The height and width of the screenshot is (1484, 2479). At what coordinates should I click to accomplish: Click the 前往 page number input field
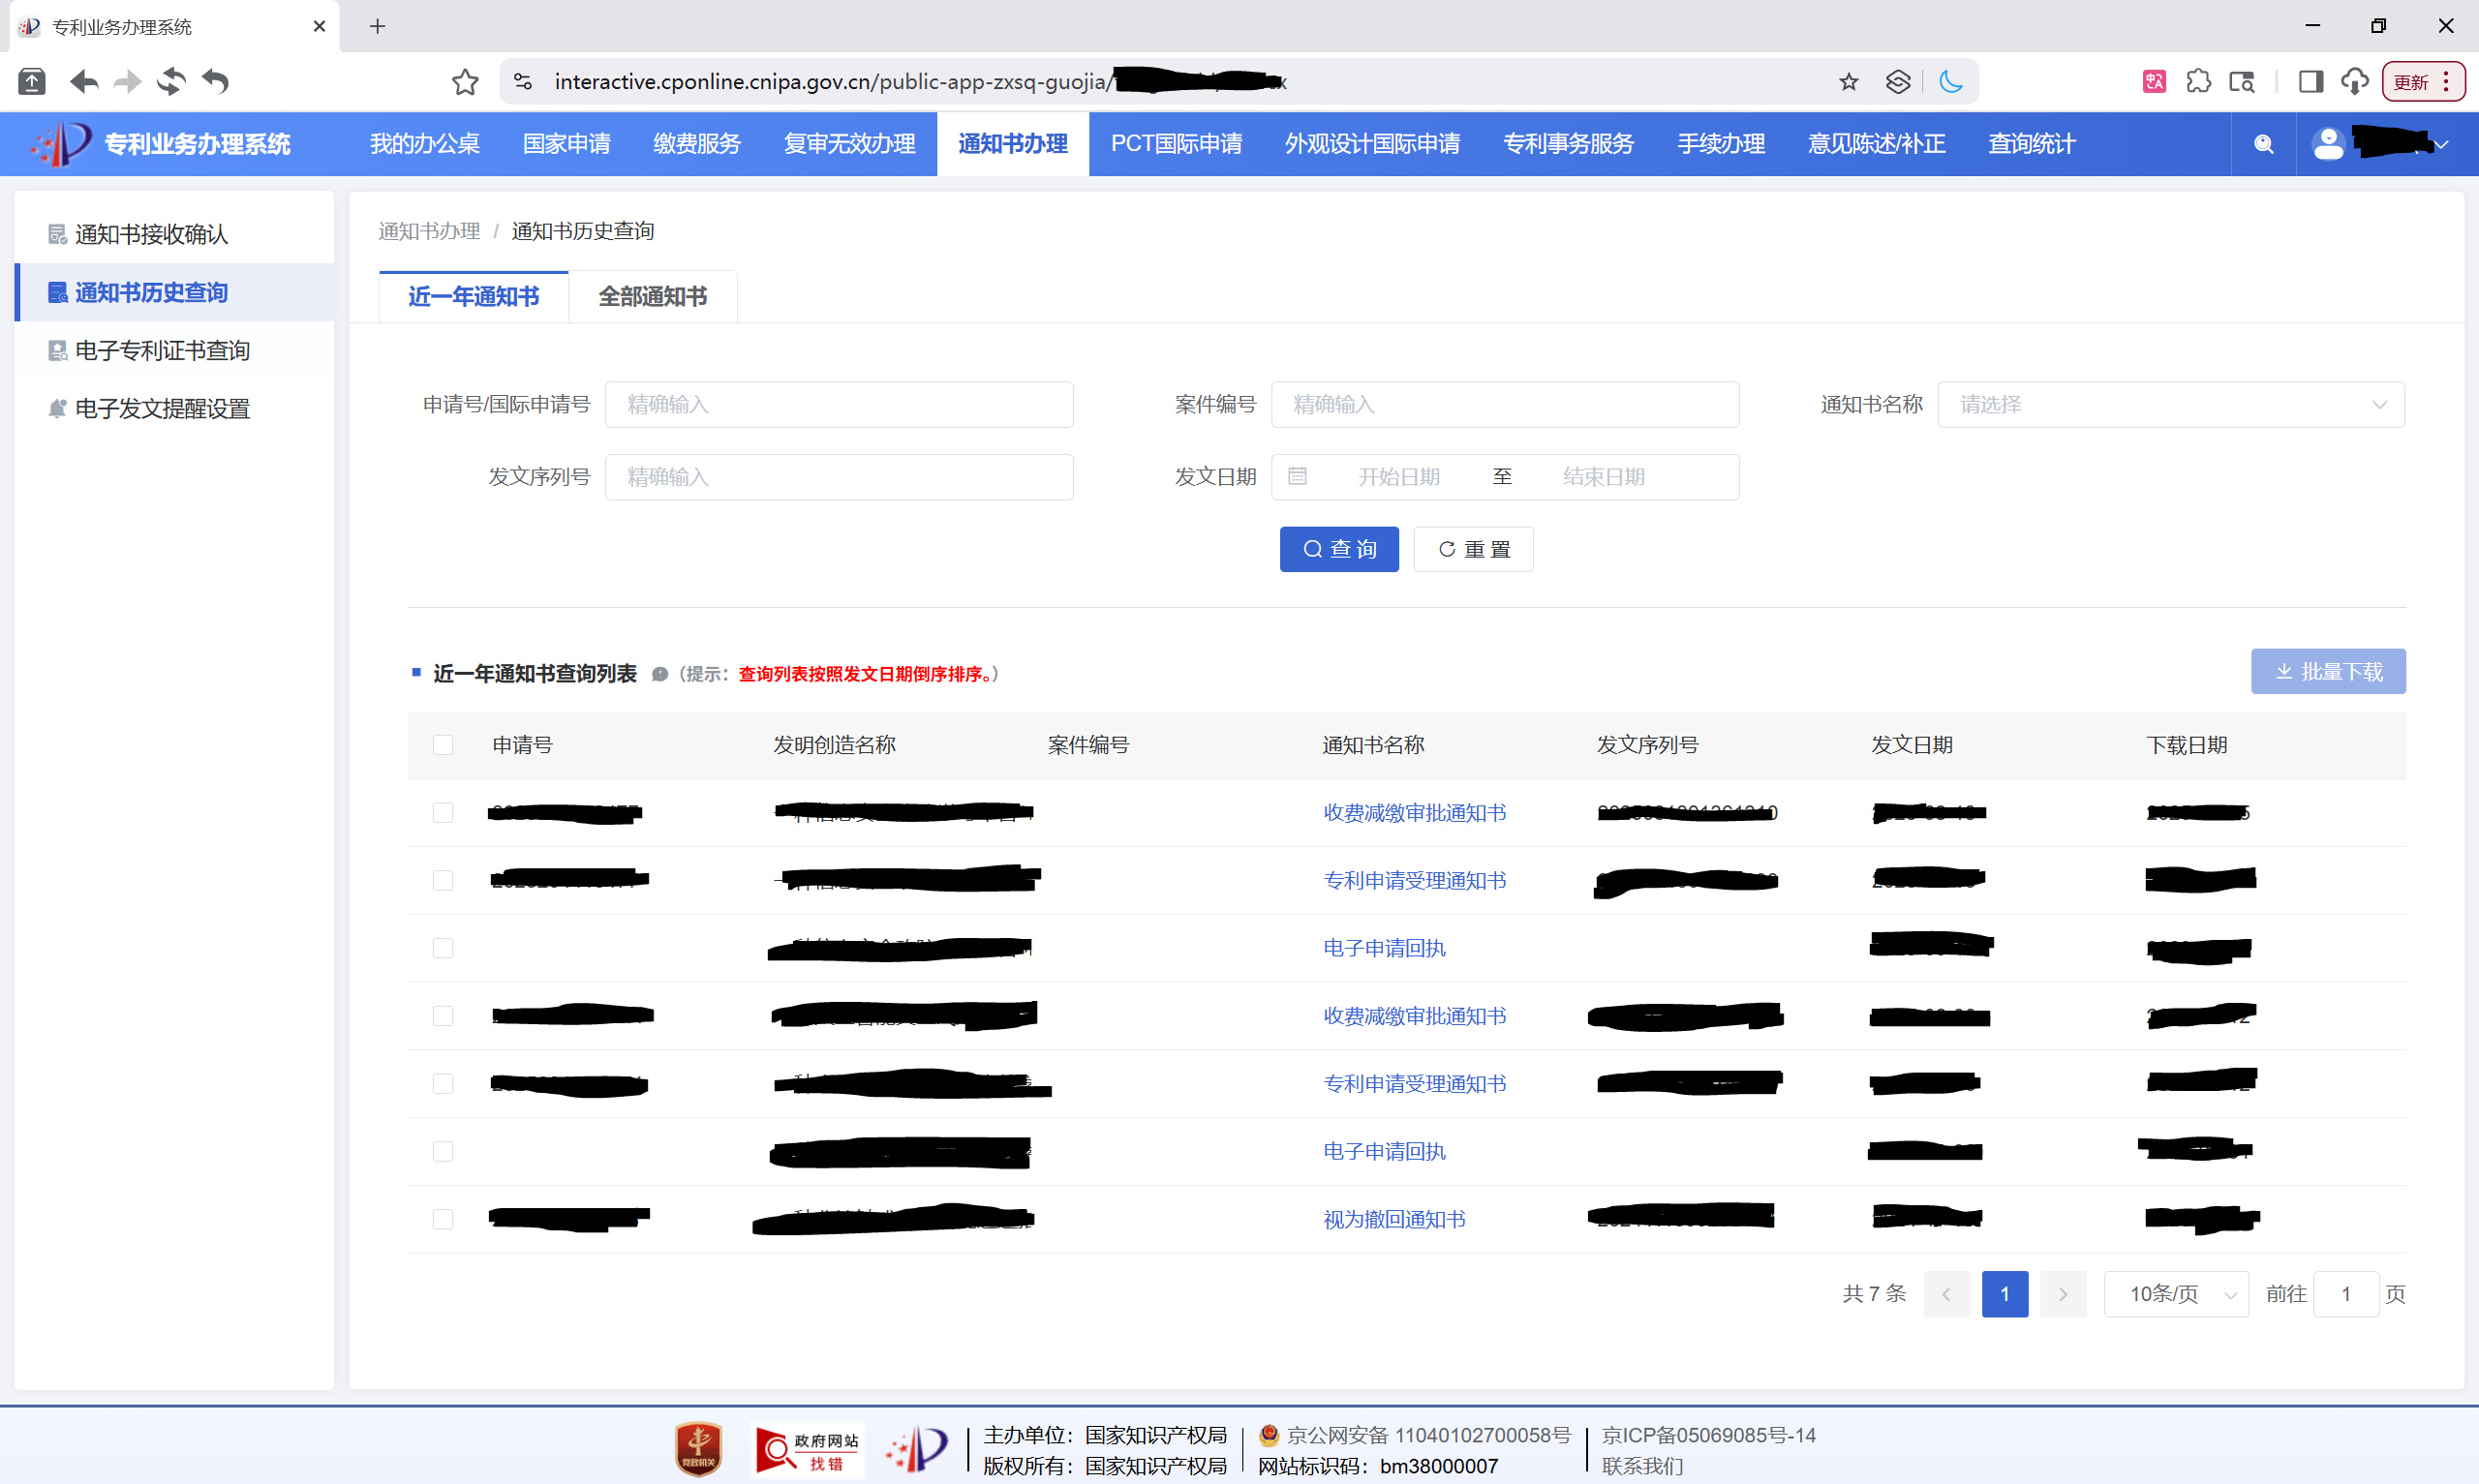(2346, 1293)
